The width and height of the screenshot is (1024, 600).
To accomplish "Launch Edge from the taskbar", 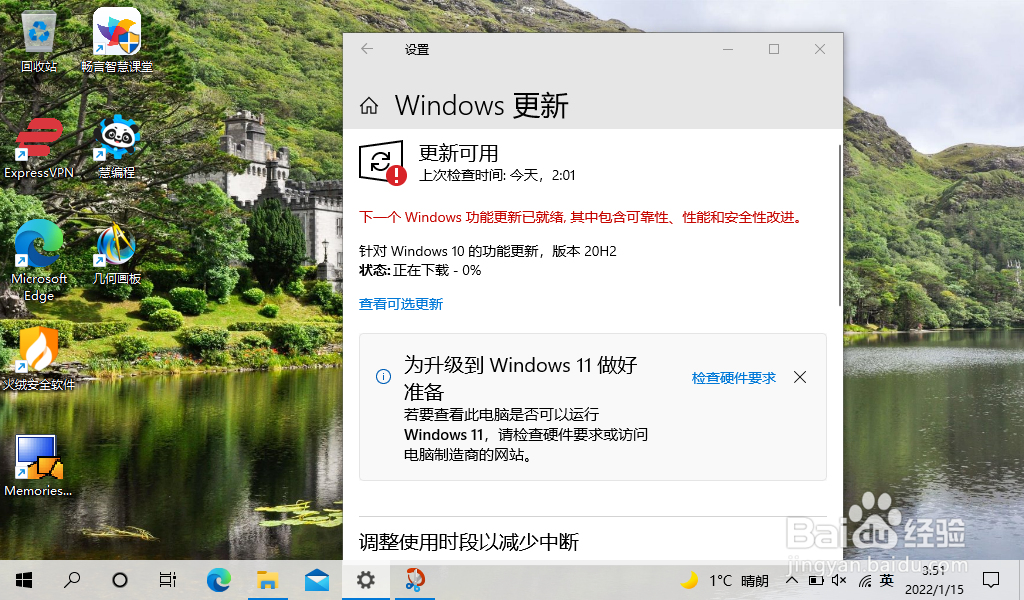I will pyautogui.click(x=219, y=580).
